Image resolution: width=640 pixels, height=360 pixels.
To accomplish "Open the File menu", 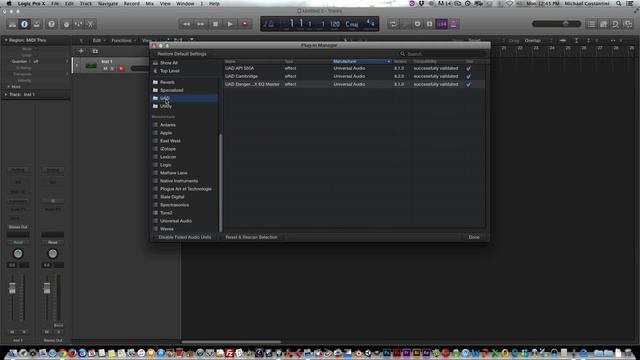I will pyautogui.click(x=55, y=4).
